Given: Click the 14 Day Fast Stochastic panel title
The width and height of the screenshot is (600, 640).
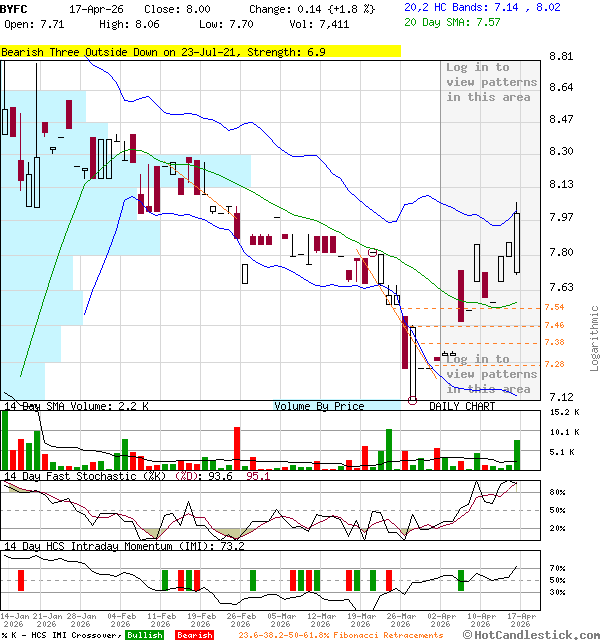Looking at the screenshot, I should click(x=136, y=476).
